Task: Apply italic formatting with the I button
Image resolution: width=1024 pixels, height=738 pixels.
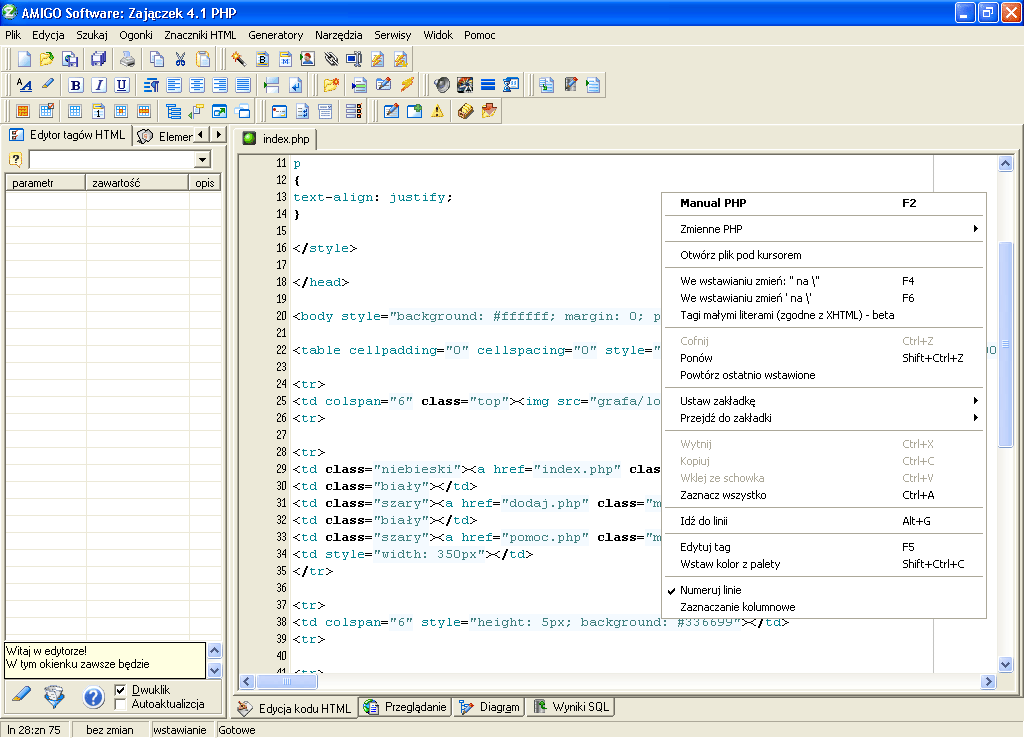Action: point(99,85)
